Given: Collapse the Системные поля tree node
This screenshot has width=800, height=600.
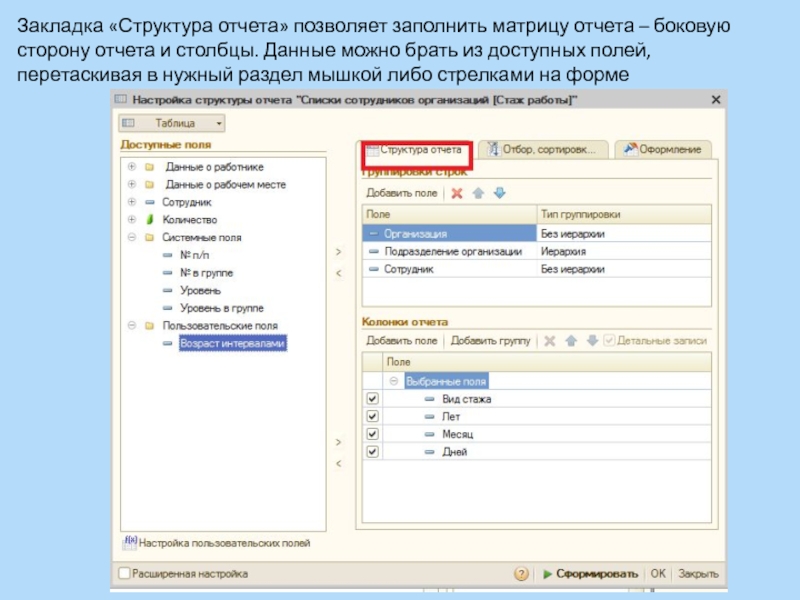Looking at the screenshot, I should point(131,238).
